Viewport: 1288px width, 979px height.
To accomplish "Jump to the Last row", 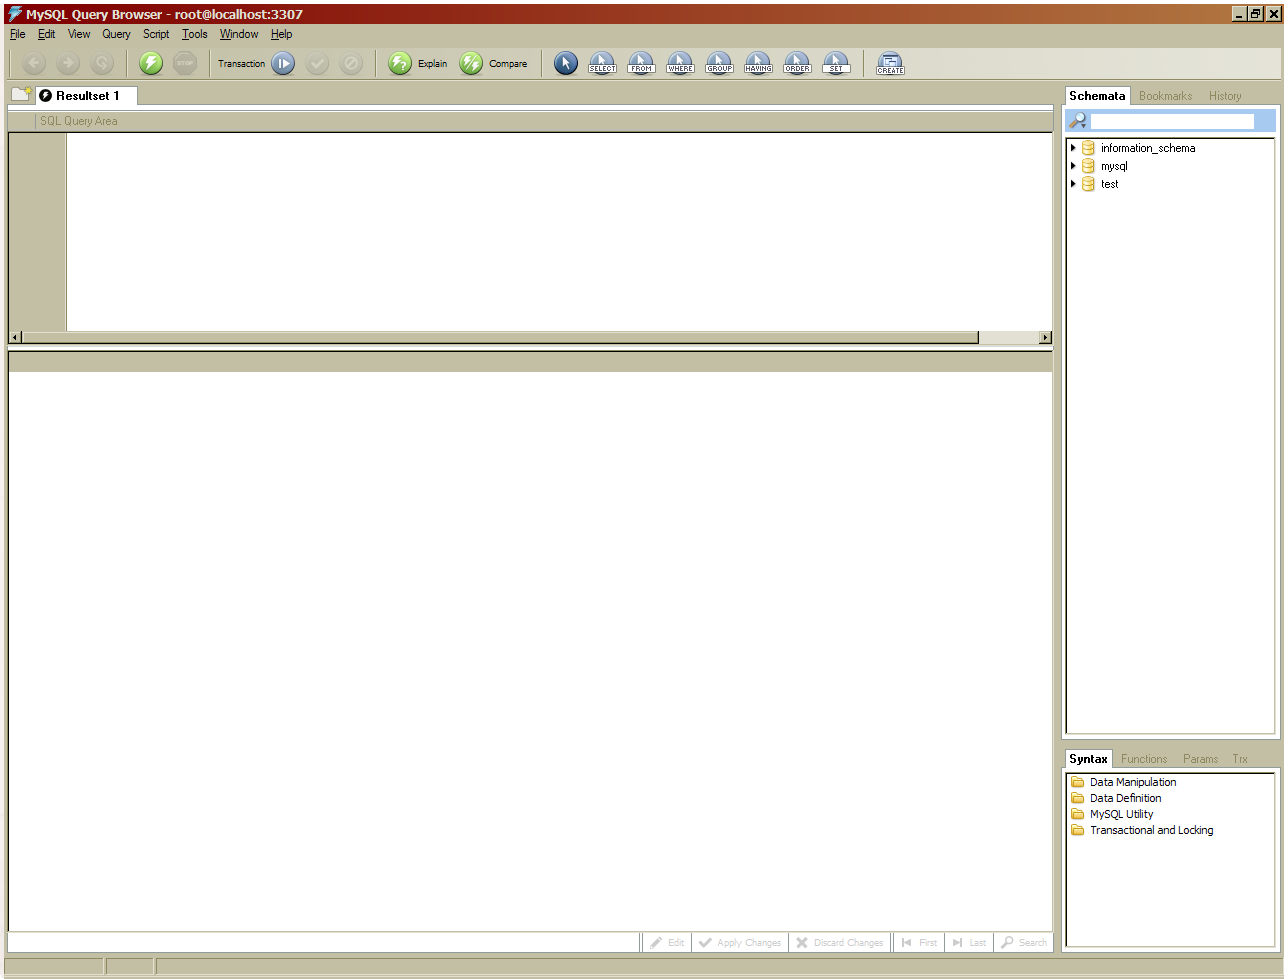I will [x=969, y=942].
